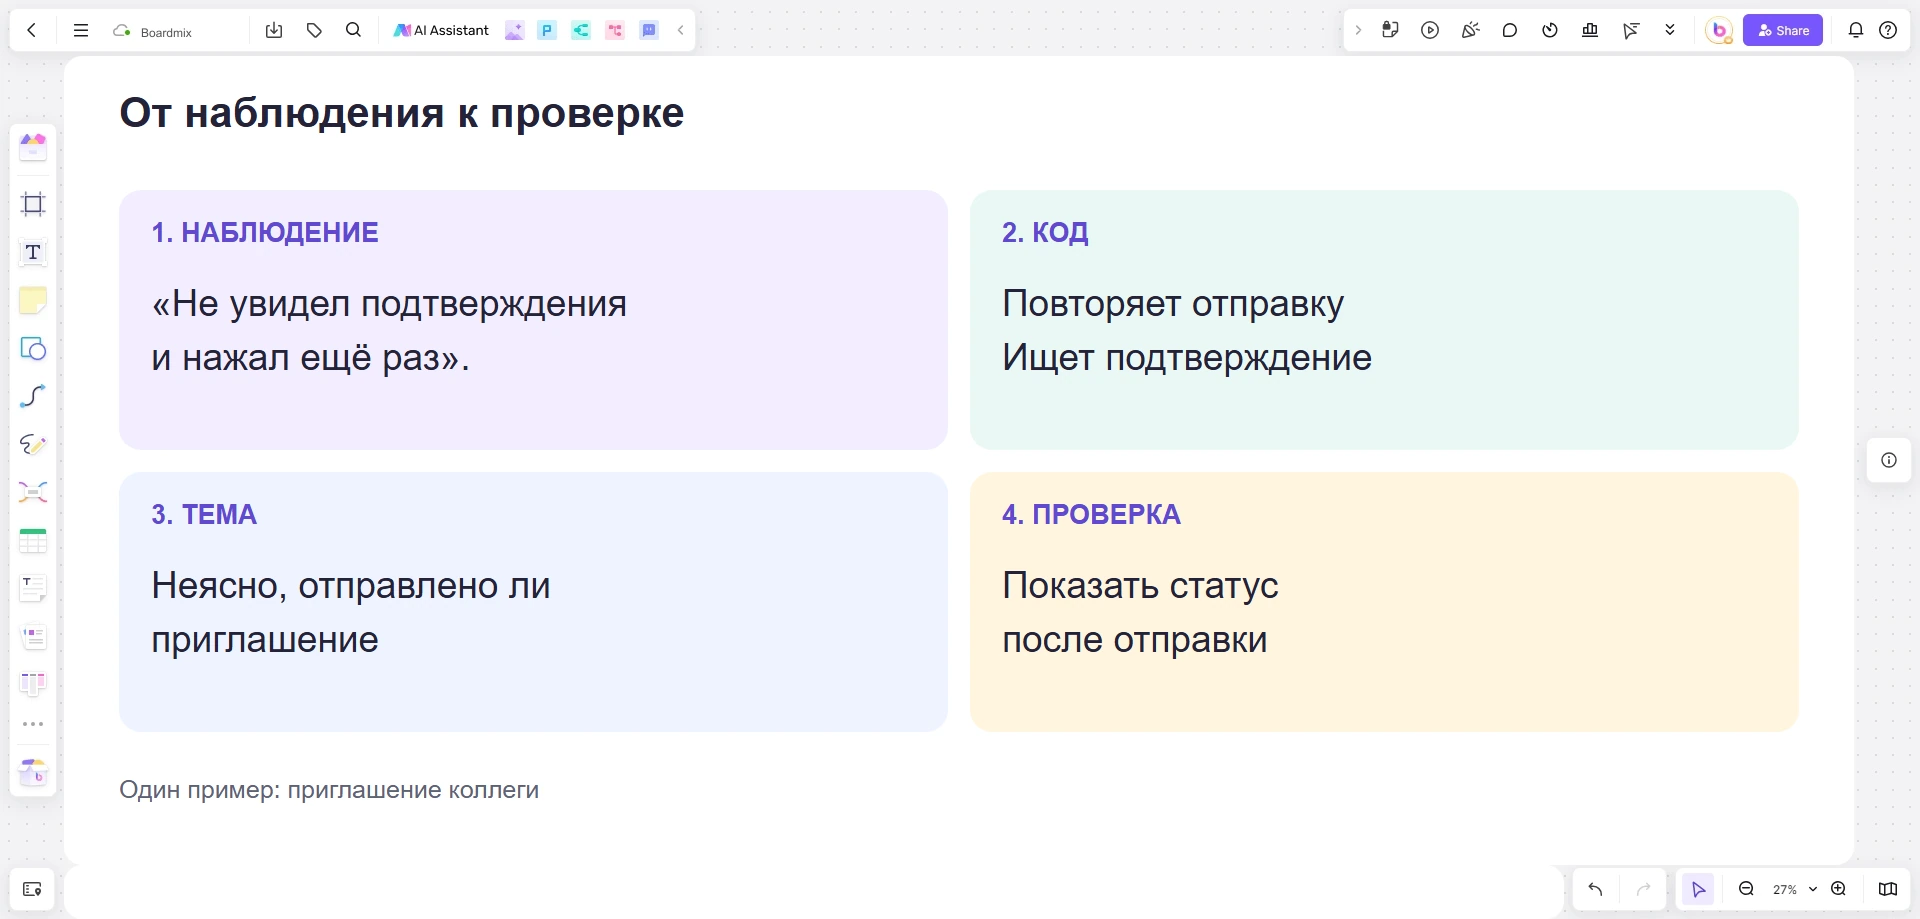This screenshot has width=1920, height=919.
Task: Click the export download icon
Action: (x=274, y=30)
